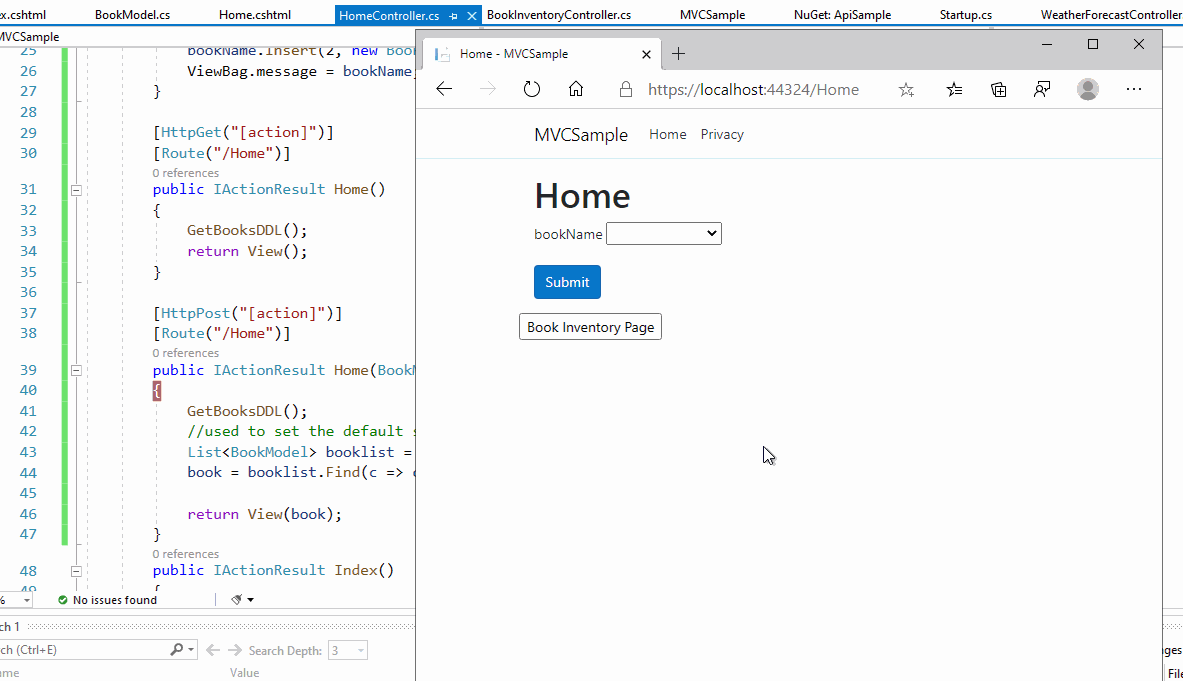
Task: Click the browser Home icon
Action: click(575, 89)
